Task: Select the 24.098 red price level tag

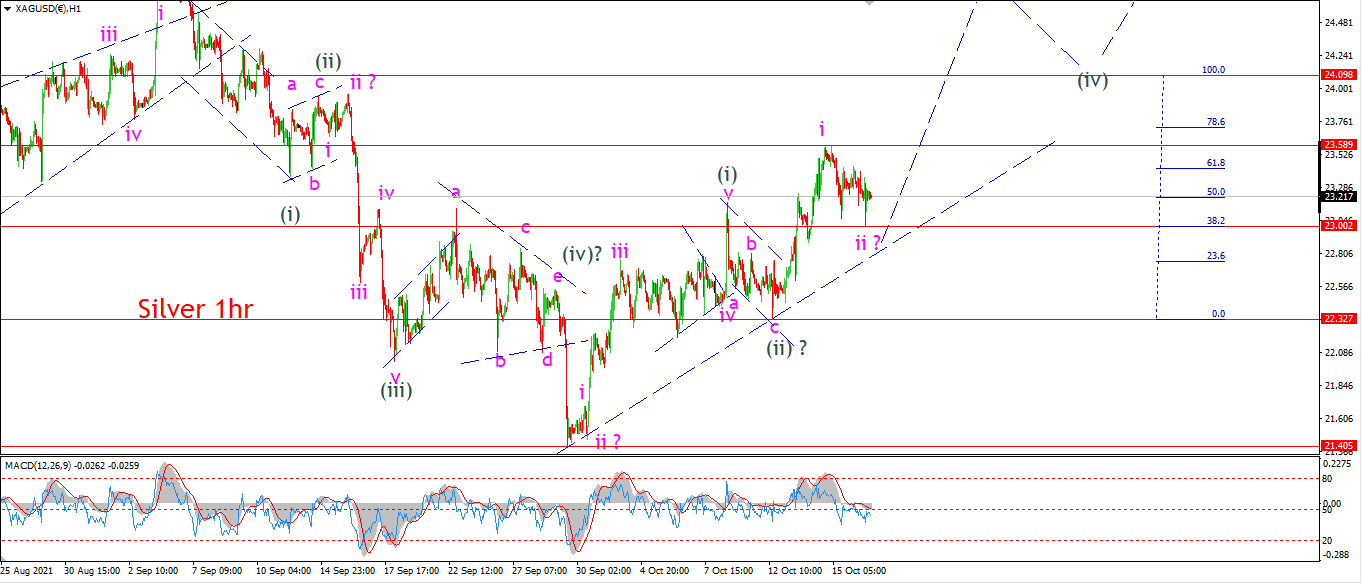Action: pos(1339,75)
